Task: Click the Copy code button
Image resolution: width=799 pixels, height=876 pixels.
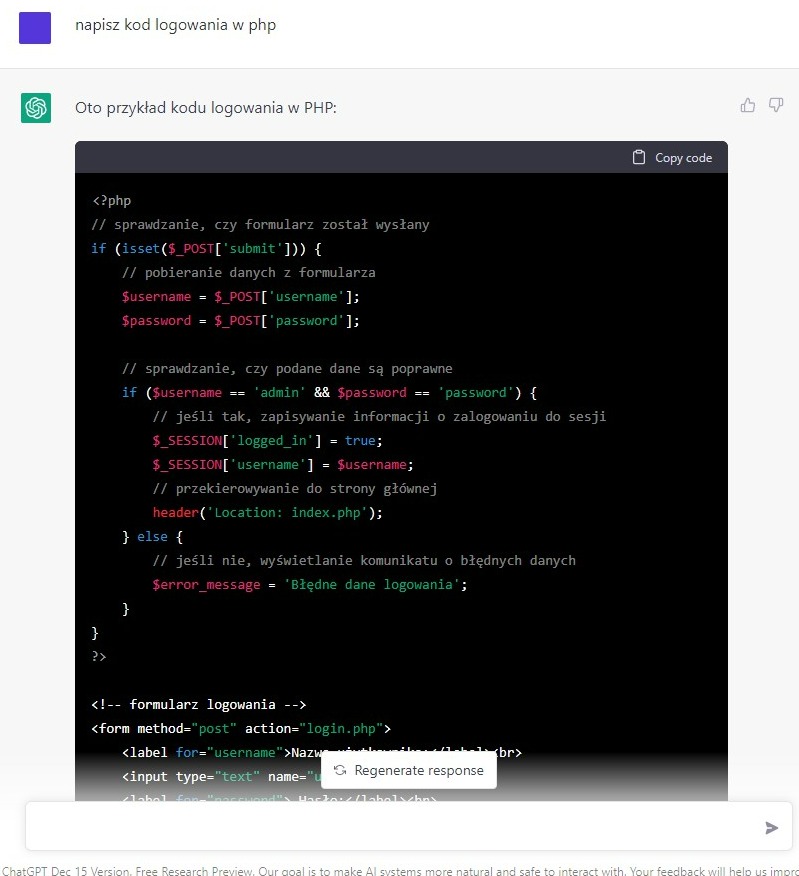Action: click(x=672, y=158)
